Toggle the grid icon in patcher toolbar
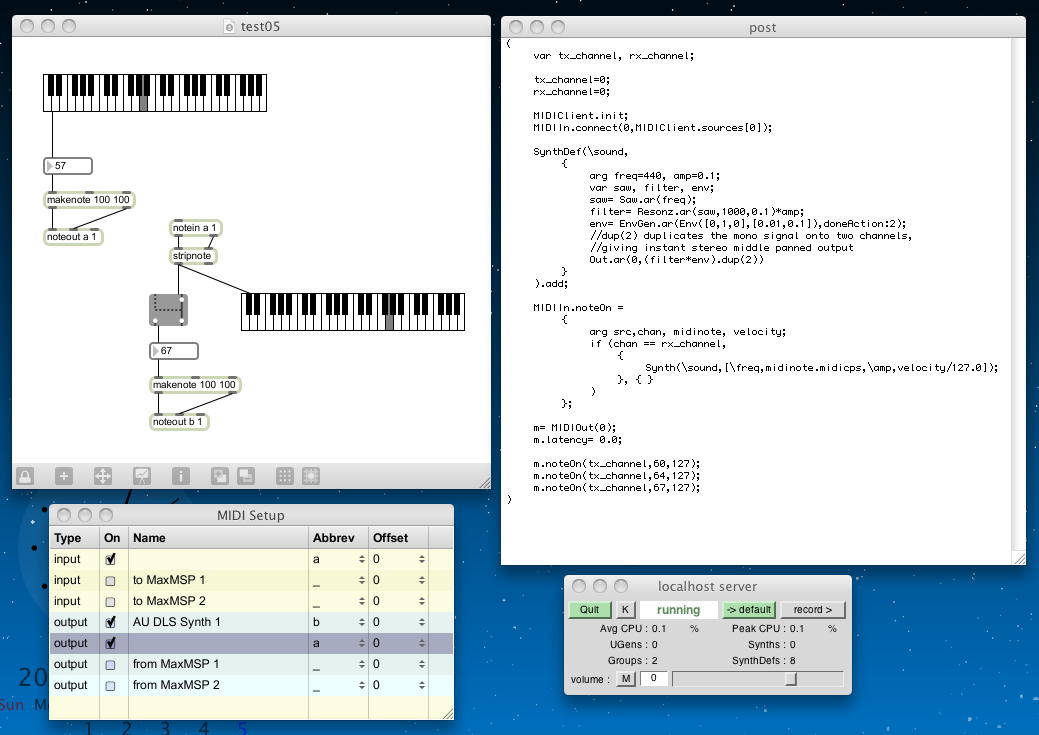This screenshot has height=735, width=1039. [284, 477]
